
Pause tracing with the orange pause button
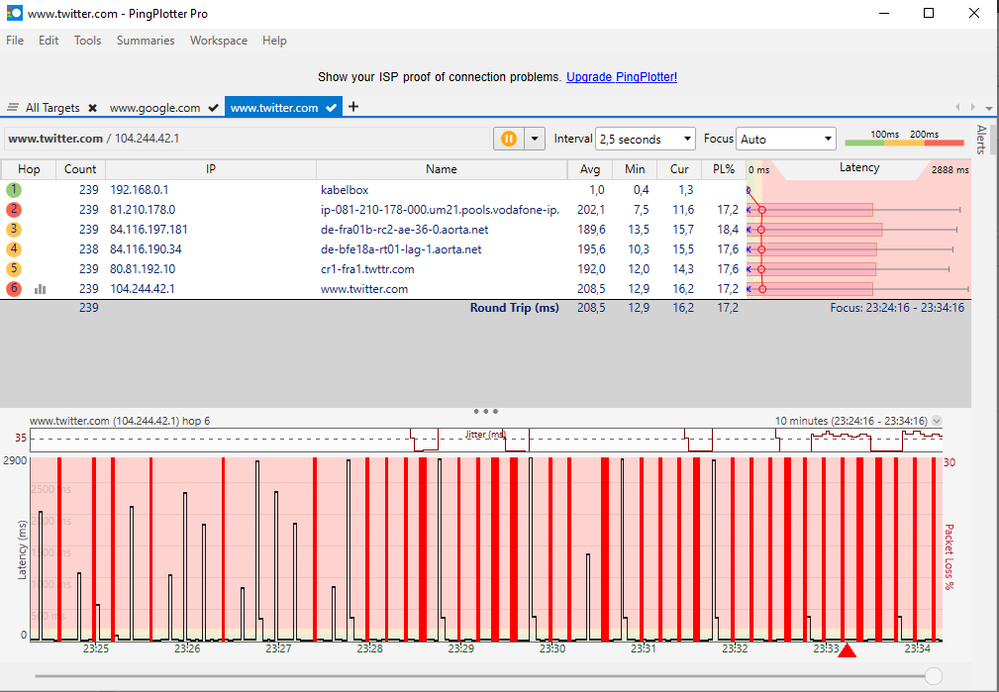509,138
